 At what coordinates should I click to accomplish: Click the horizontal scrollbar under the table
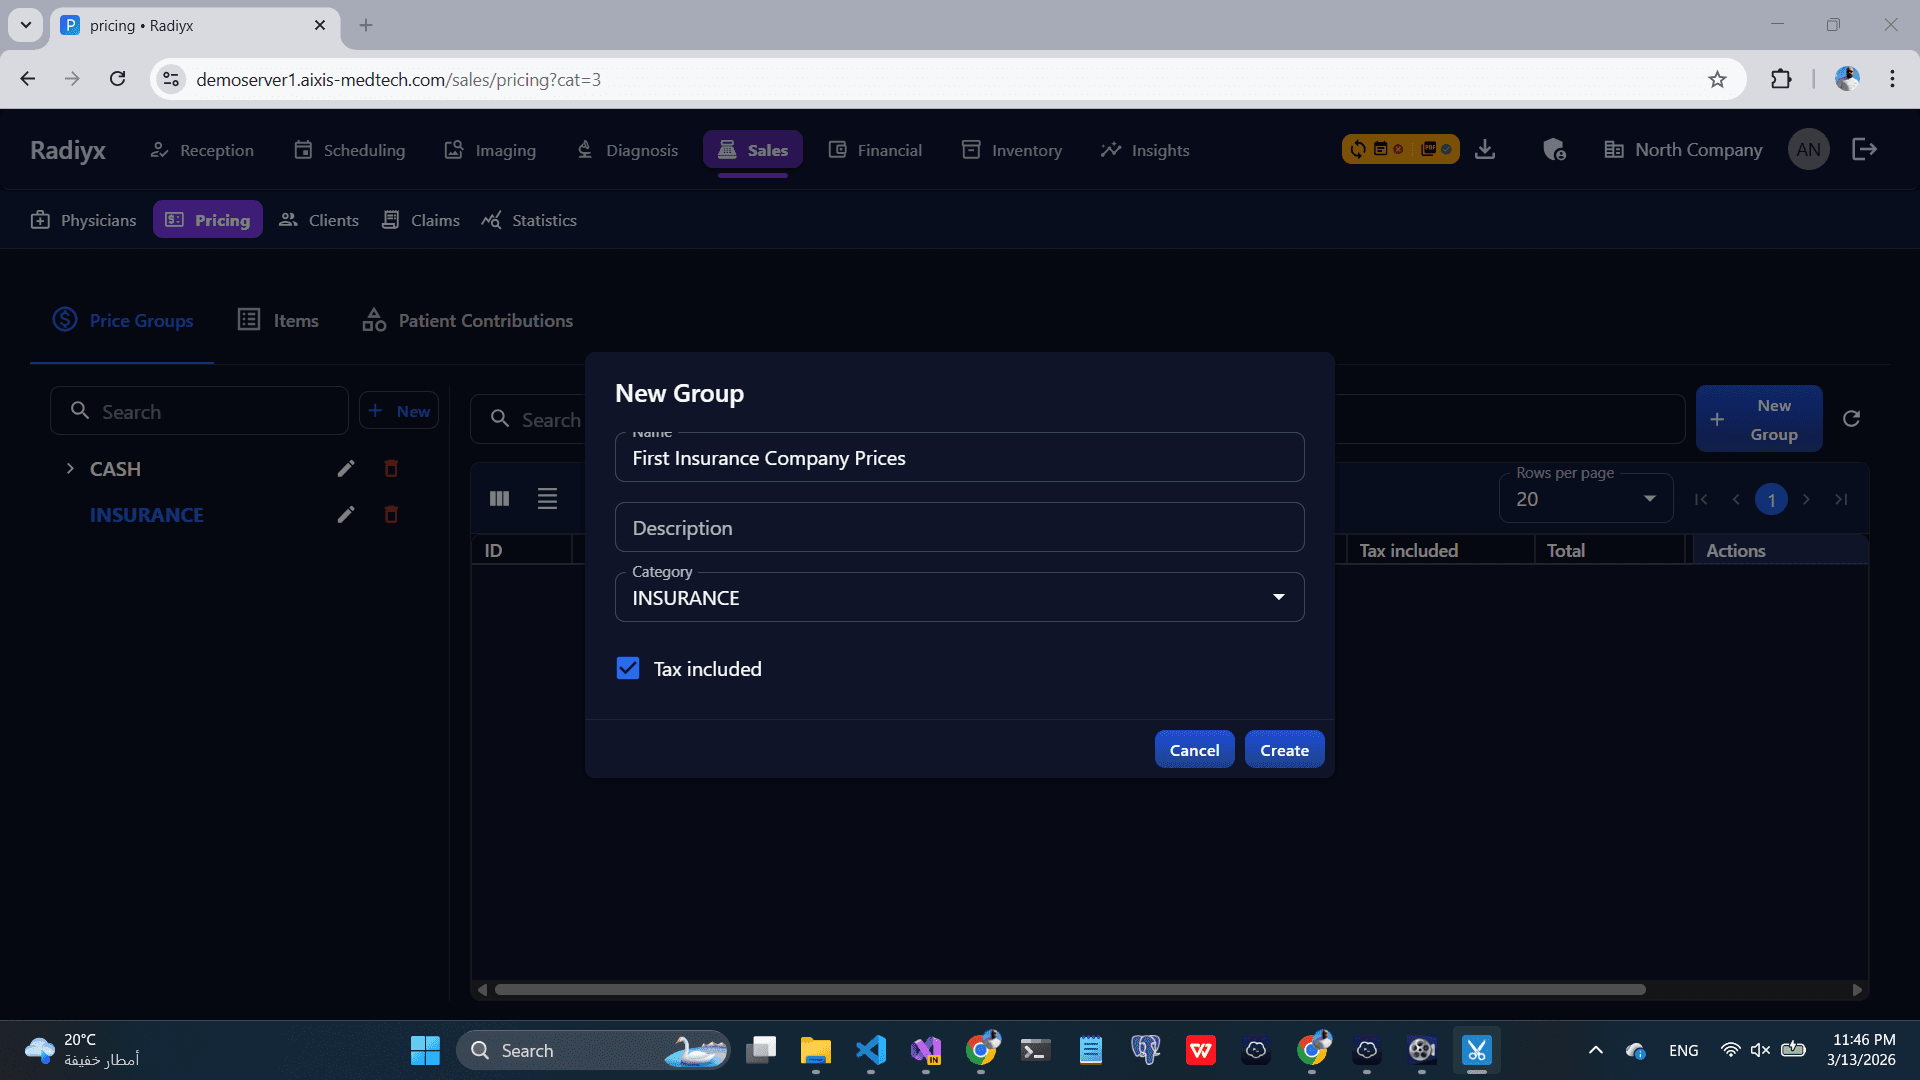click(x=1070, y=990)
